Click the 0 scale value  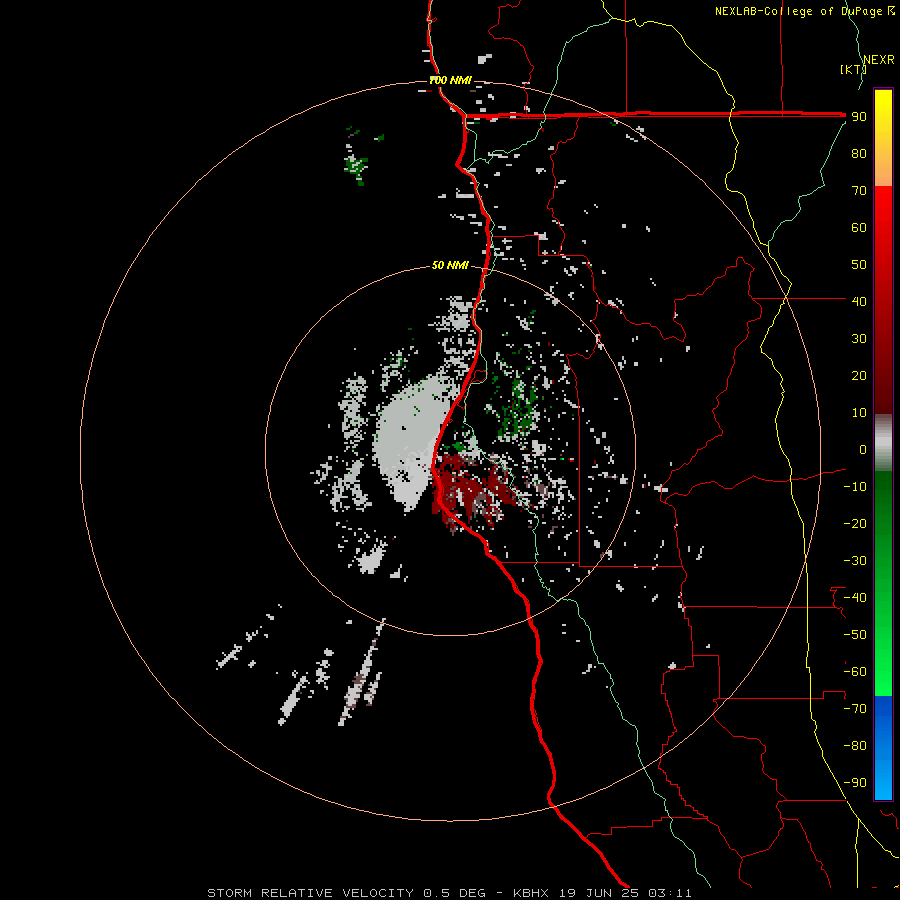(x=863, y=450)
